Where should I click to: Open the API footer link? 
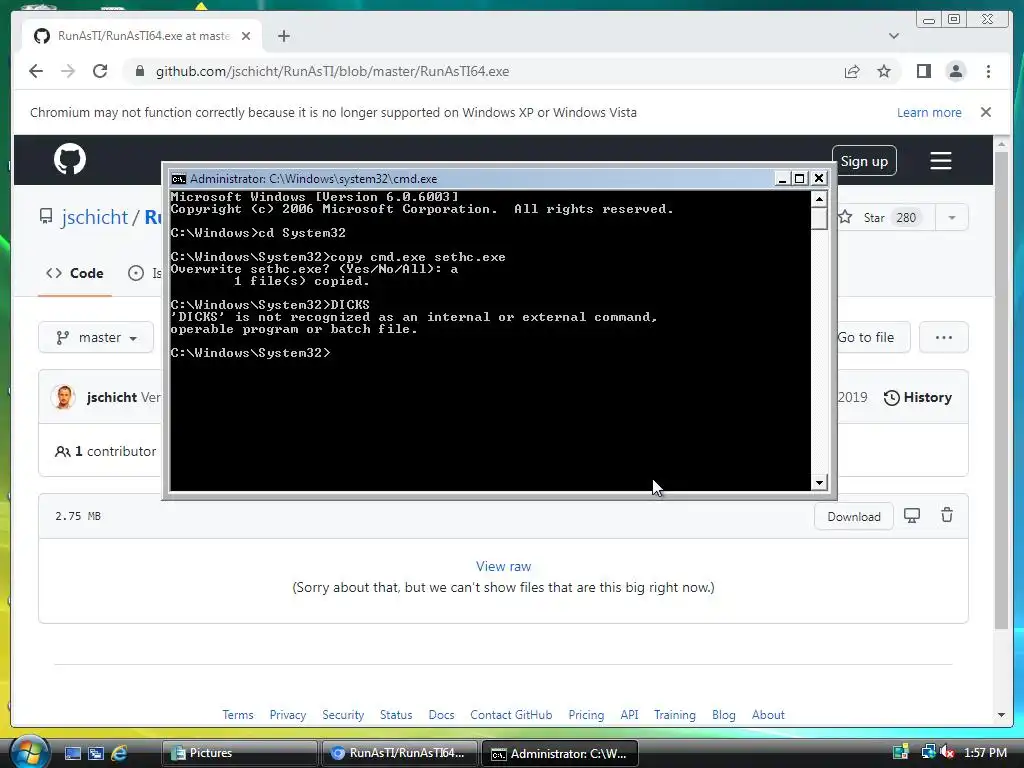pyautogui.click(x=629, y=714)
